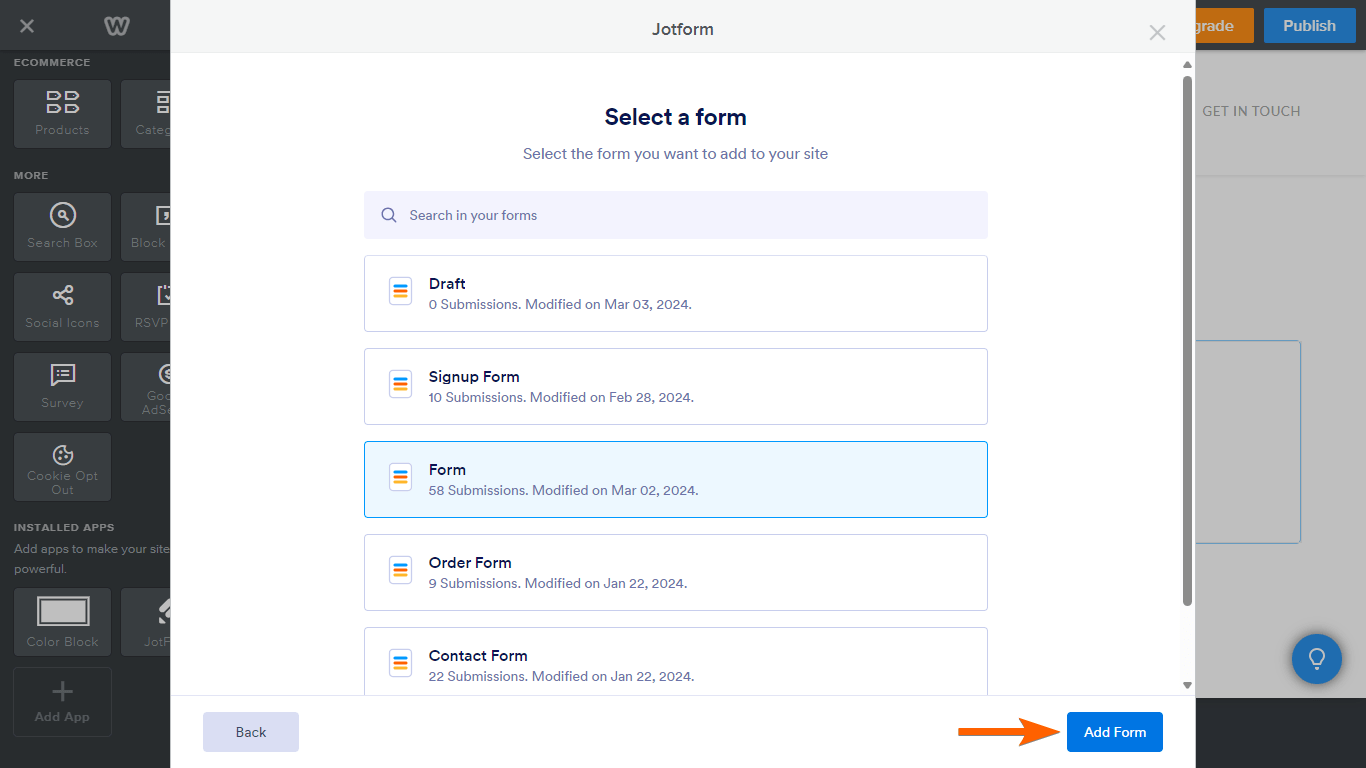Screen dimensions: 1366x768
Task: Click the Add Form button
Action: tap(1114, 732)
